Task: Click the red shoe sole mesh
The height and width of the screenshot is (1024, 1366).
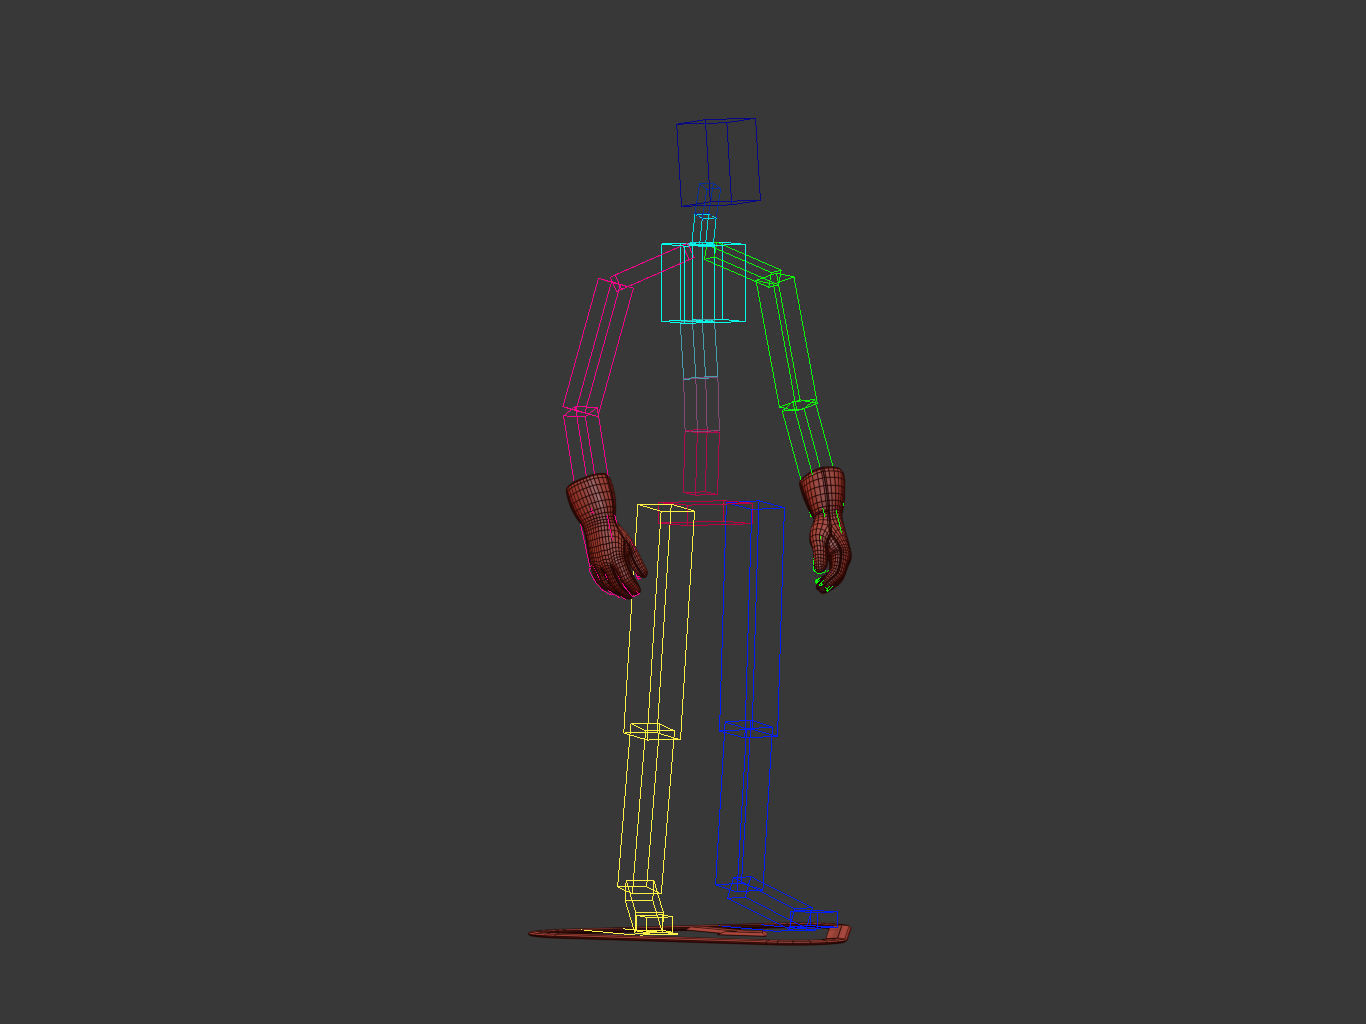Action: point(689,934)
